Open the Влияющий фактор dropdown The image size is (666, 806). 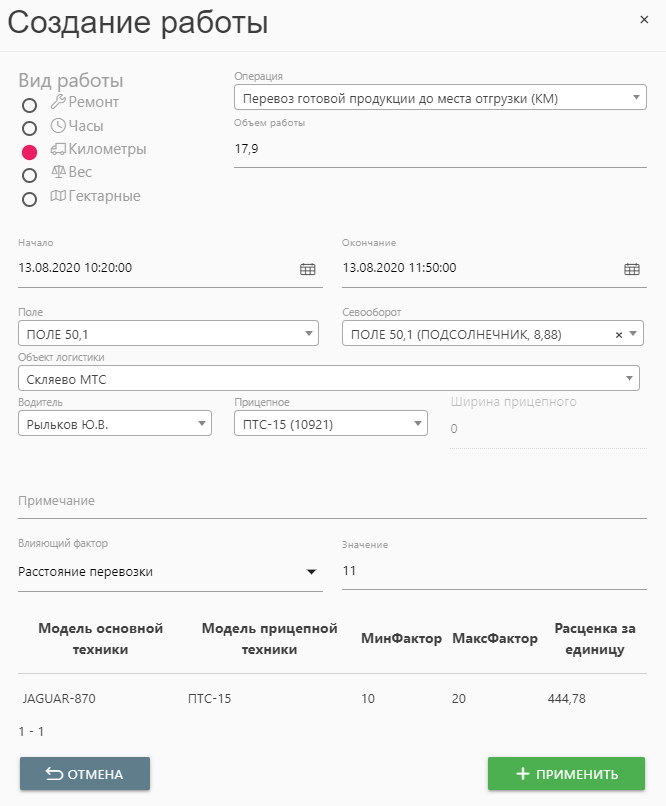(170, 572)
